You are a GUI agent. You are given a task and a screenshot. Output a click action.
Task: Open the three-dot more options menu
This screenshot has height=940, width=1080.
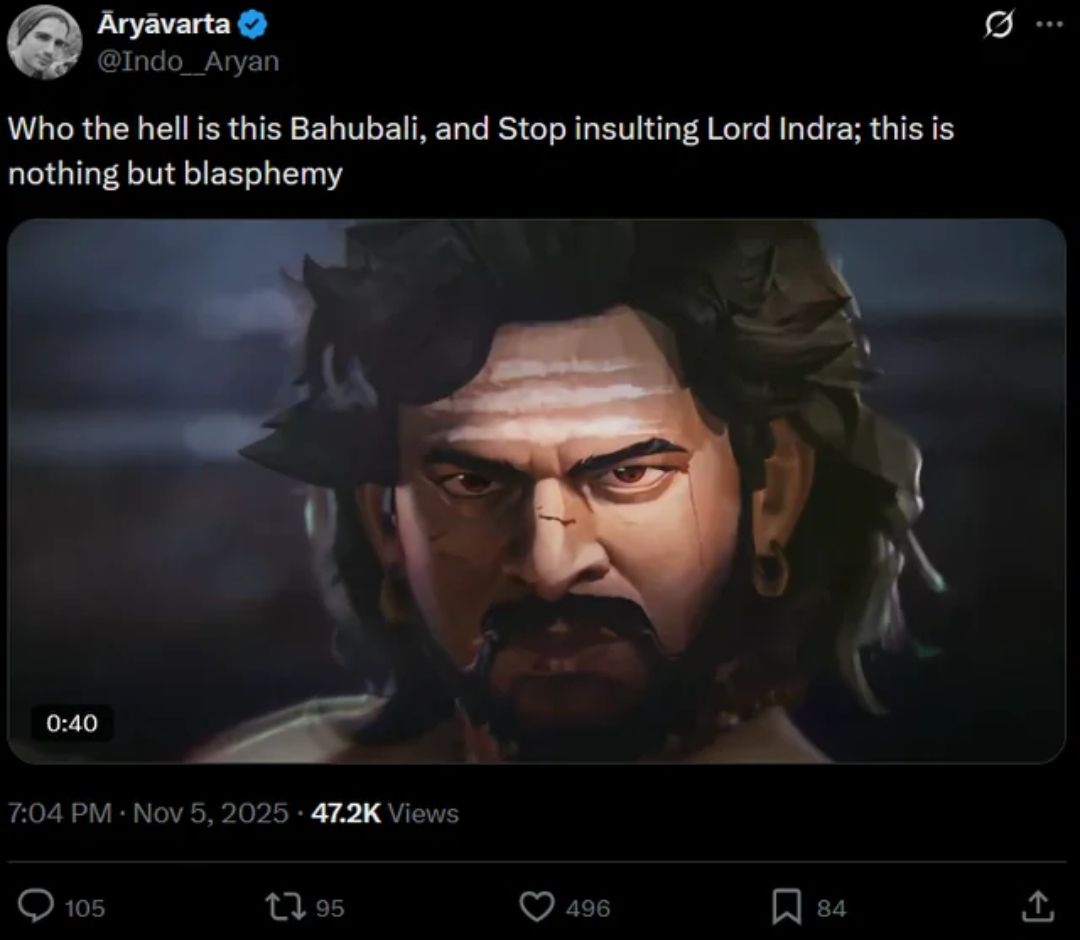[x=1047, y=24]
